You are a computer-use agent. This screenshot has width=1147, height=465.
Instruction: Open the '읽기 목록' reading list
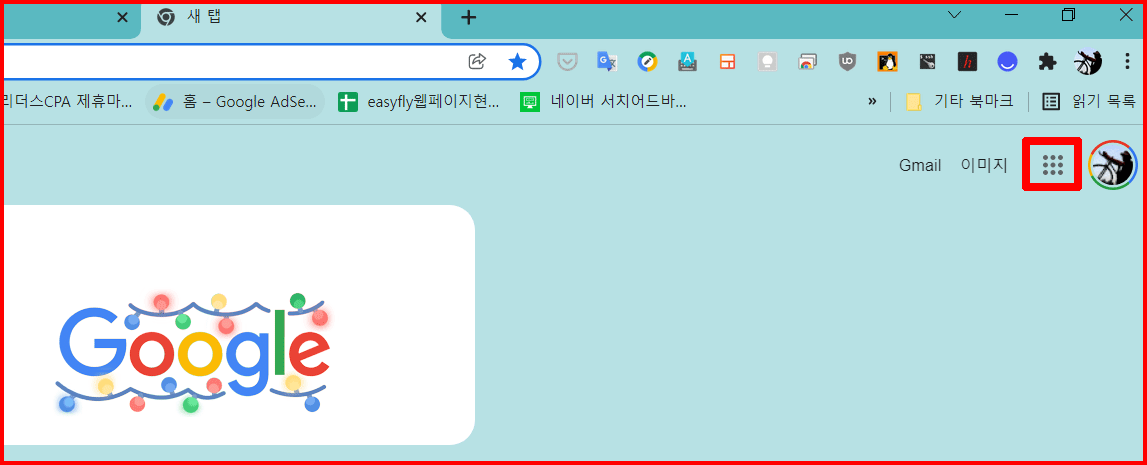pyautogui.click(x=1089, y=102)
